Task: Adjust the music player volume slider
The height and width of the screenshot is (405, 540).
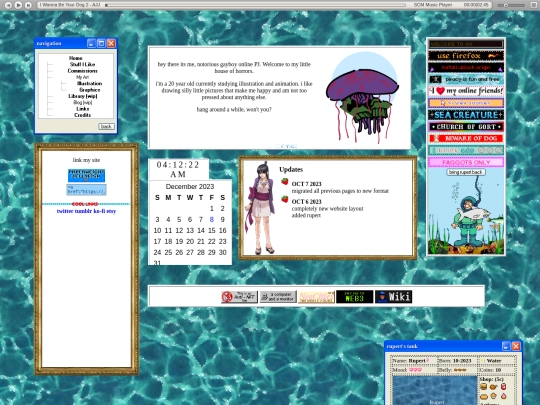Action: (x=511, y=5)
